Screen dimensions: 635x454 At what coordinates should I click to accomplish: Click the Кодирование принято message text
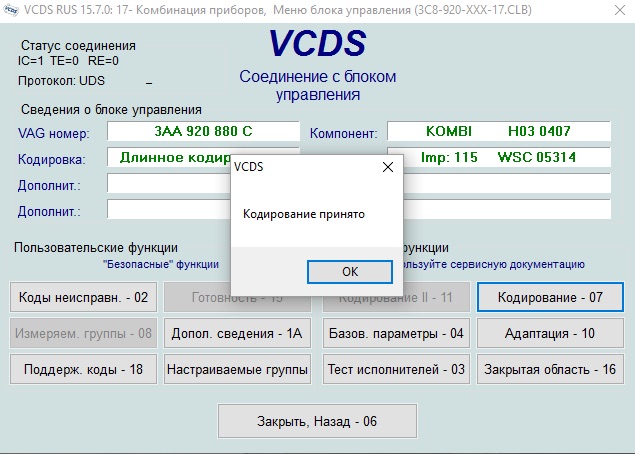304,214
